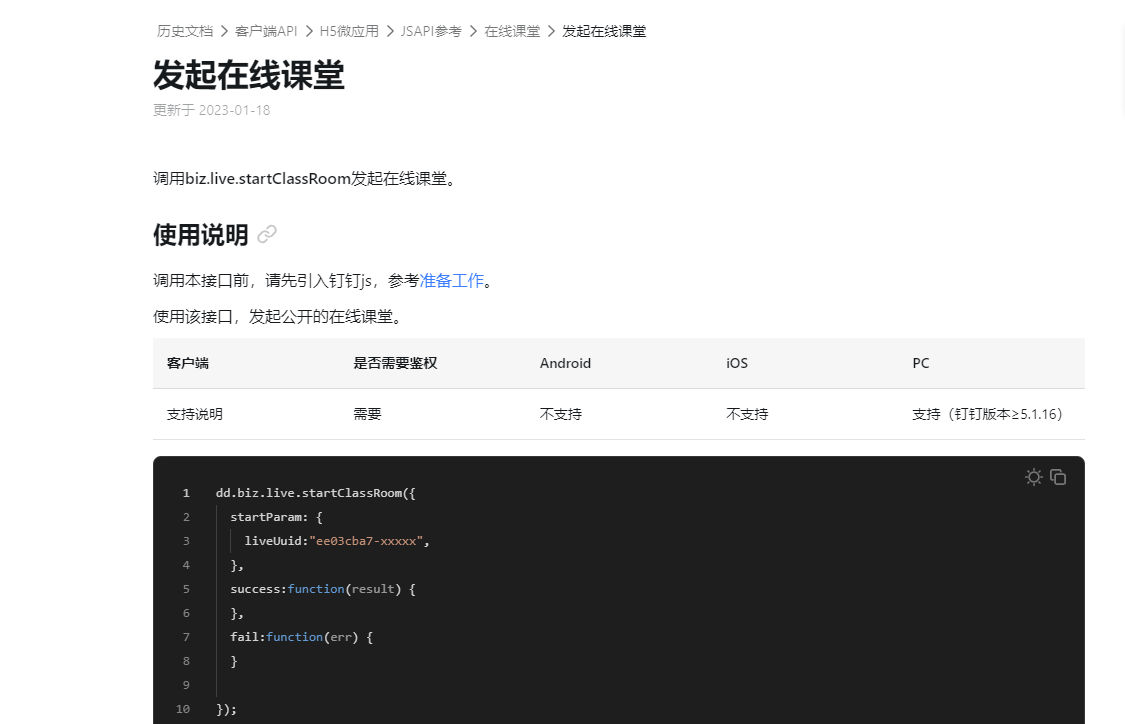
Task: Click 不支持 cell under iOS column
Action: pos(747,414)
